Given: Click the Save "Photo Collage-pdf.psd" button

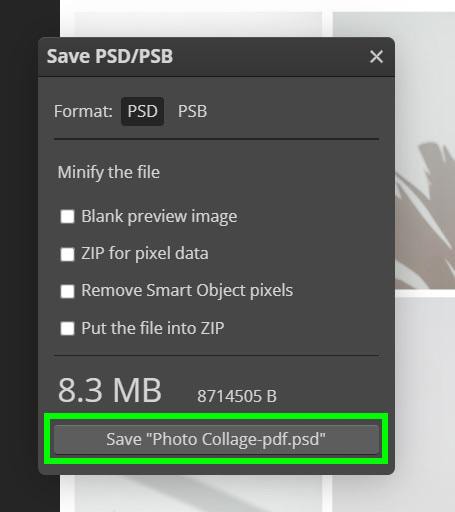Looking at the screenshot, I should tap(216, 439).
